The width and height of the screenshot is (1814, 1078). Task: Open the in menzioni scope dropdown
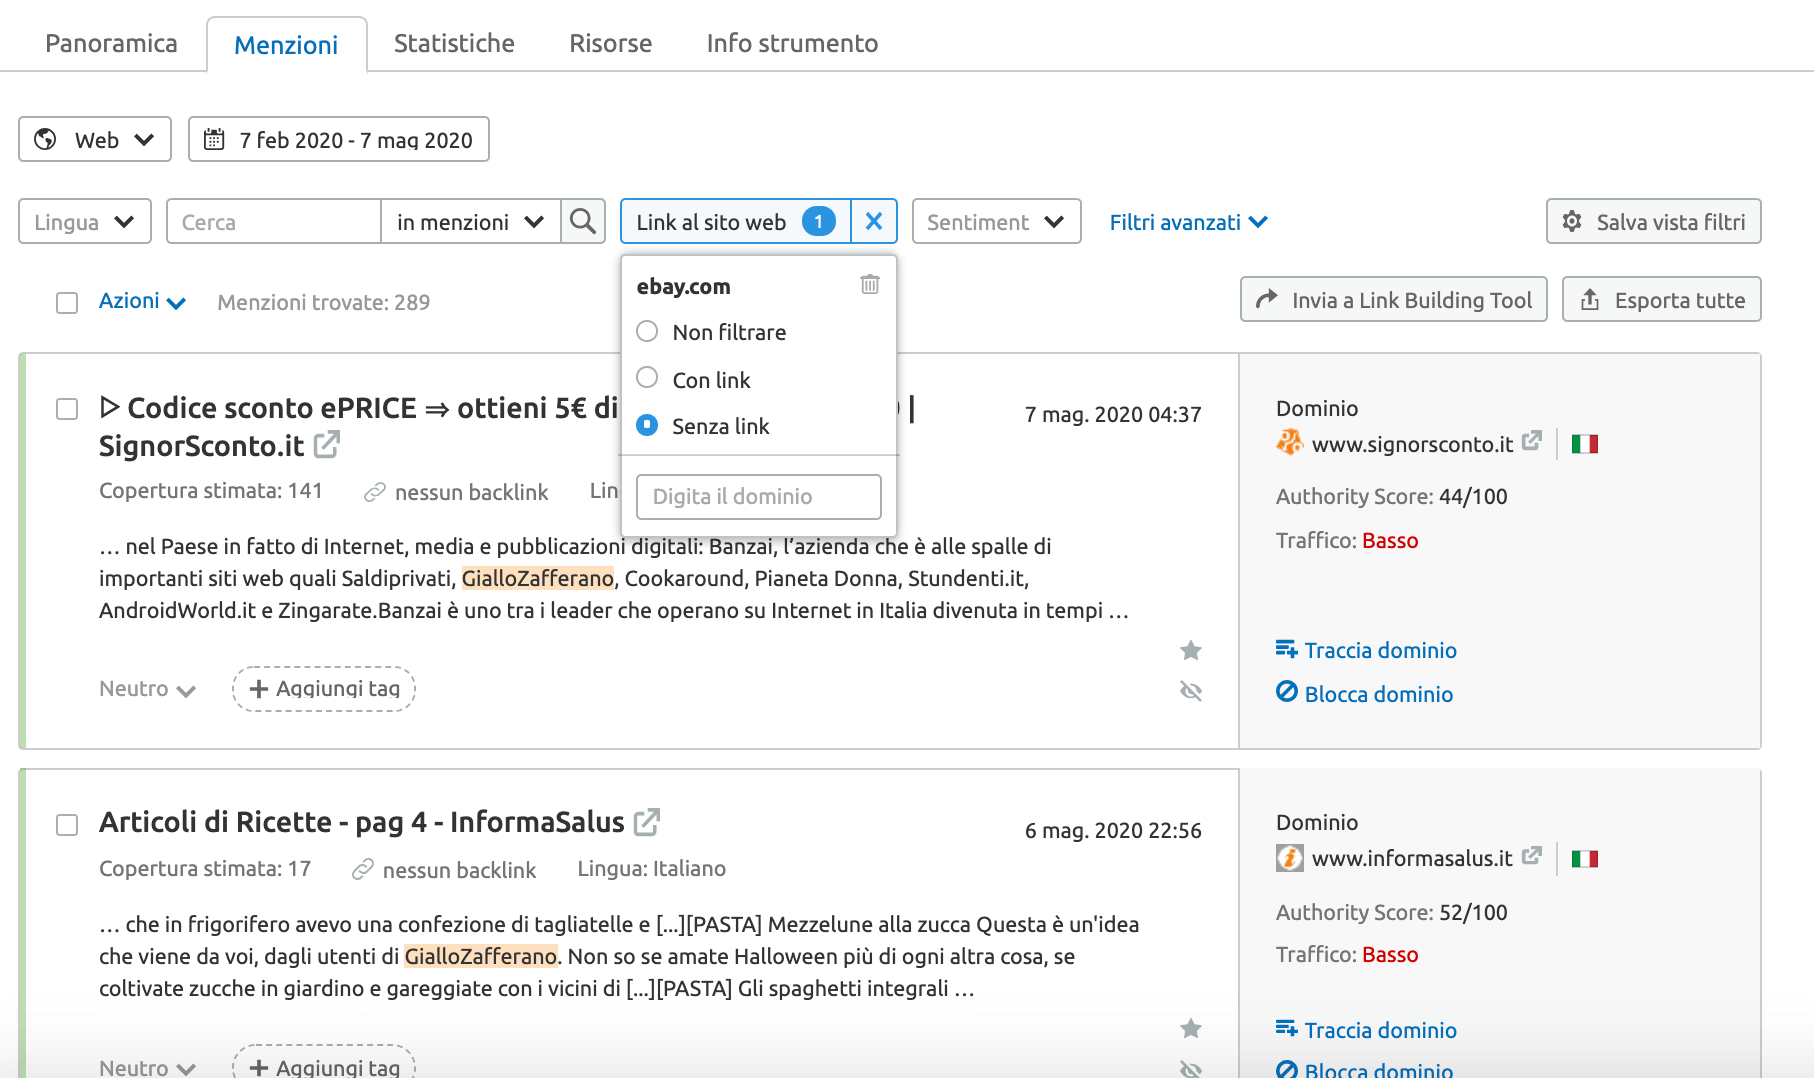click(471, 221)
